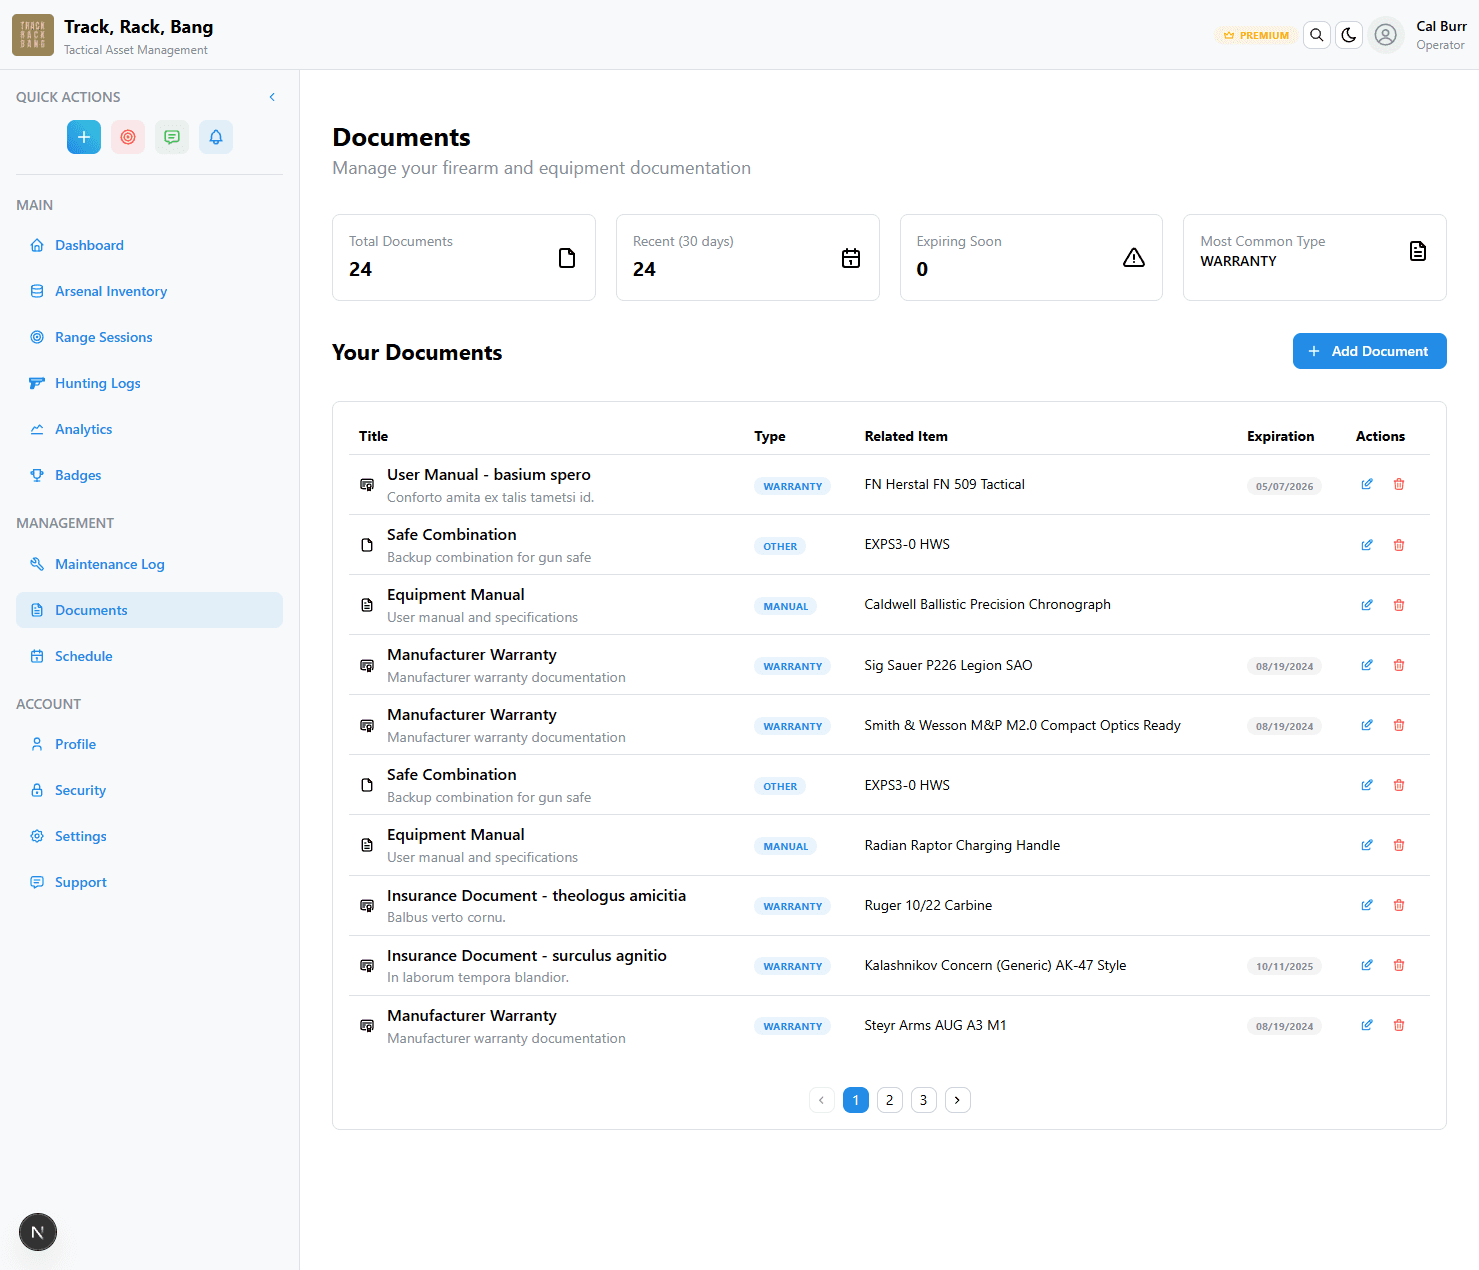The width and height of the screenshot is (1479, 1270).
Task: Toggle dark mode moon icon
Action: (1349, 35)
